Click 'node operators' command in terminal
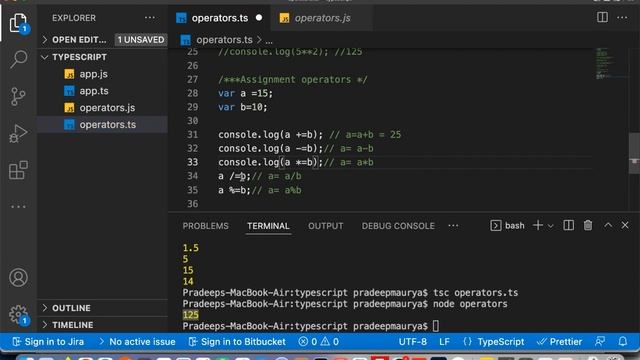Viewport: 640px width, 360px height. pyautogui.click(x=470, y=304)
